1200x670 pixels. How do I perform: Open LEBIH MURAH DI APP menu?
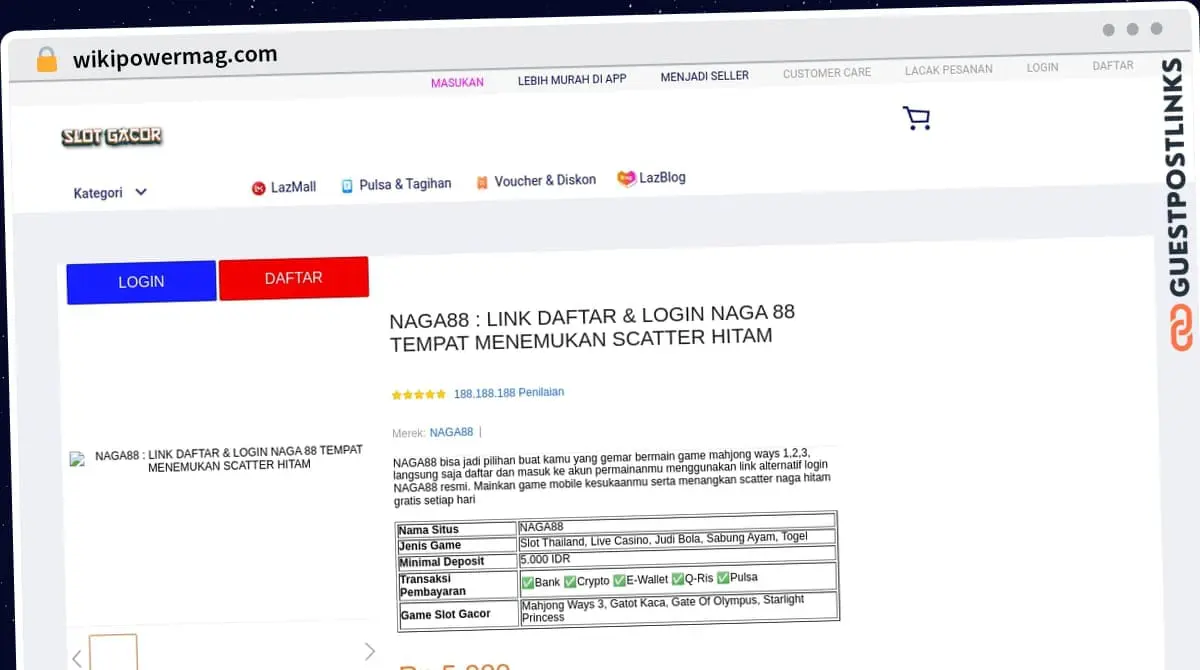pos(572,79)
